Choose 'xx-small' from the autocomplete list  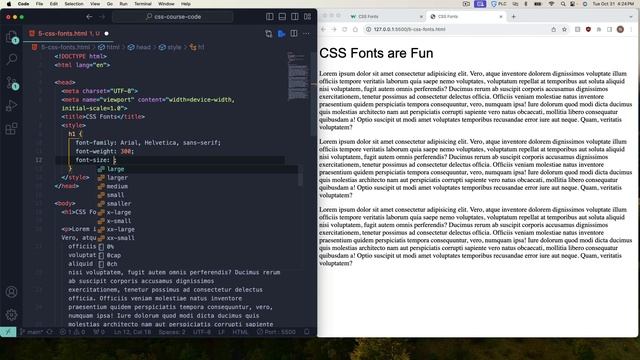coord(197,238)
